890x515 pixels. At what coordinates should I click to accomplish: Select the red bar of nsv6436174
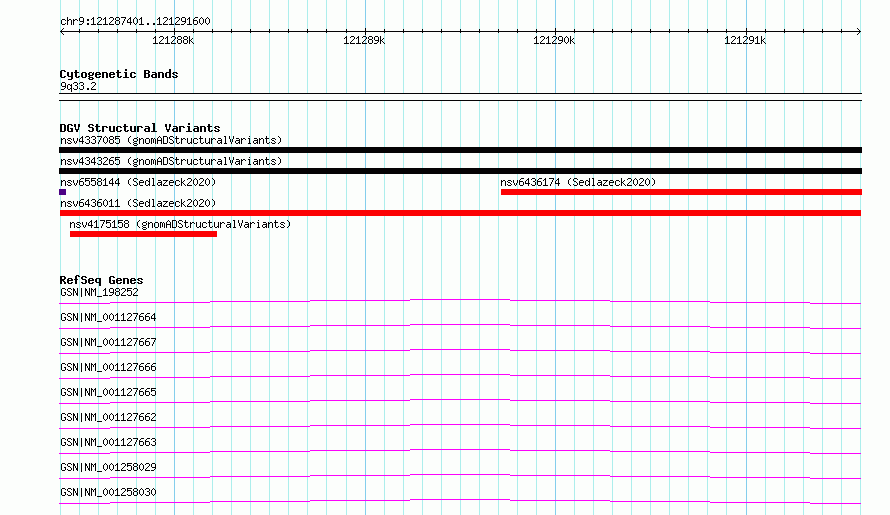[681, 192]
